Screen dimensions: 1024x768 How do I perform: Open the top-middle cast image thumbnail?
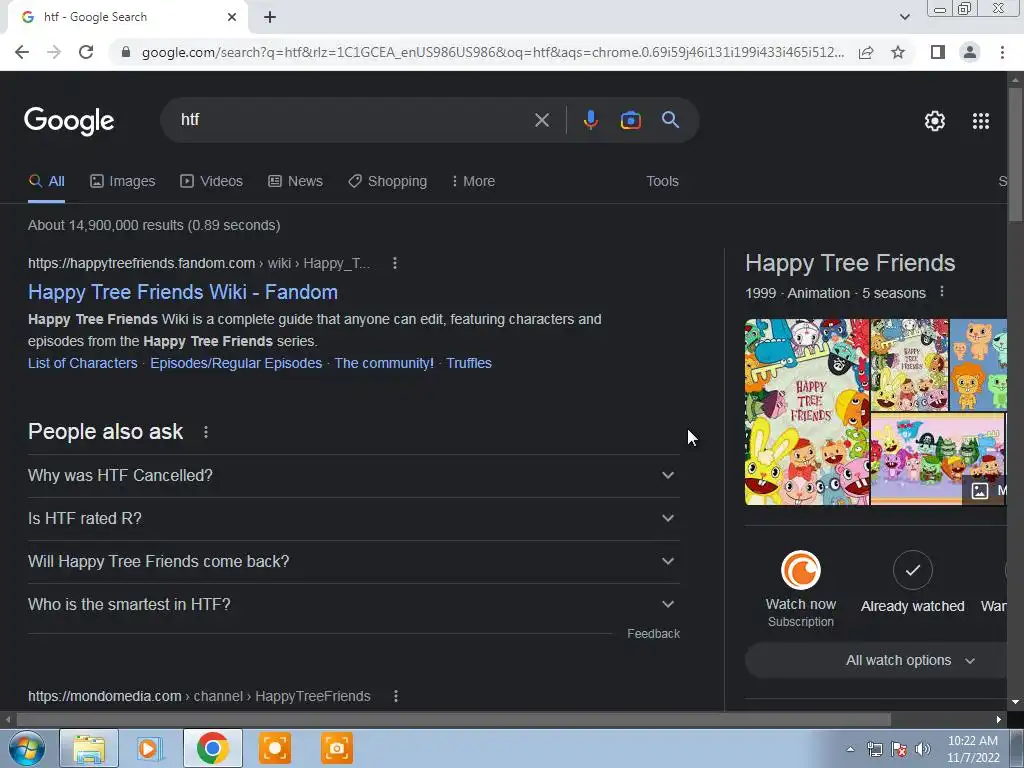[910, 364]
